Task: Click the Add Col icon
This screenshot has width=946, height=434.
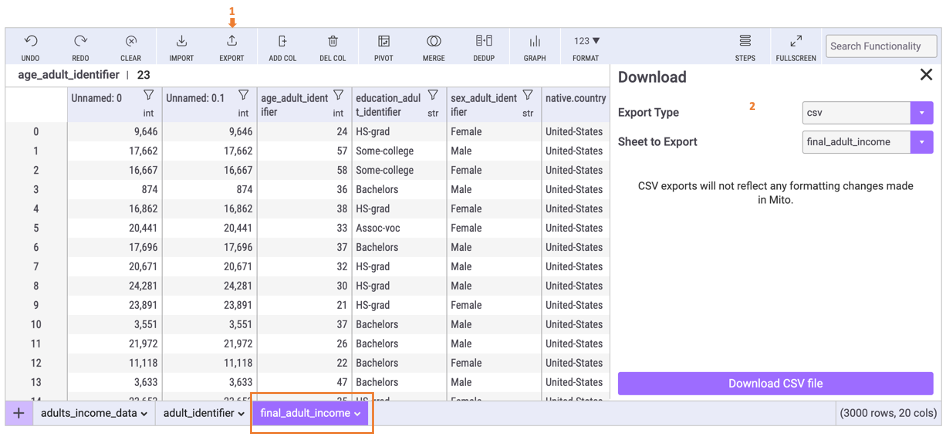Action: [282, 41]
